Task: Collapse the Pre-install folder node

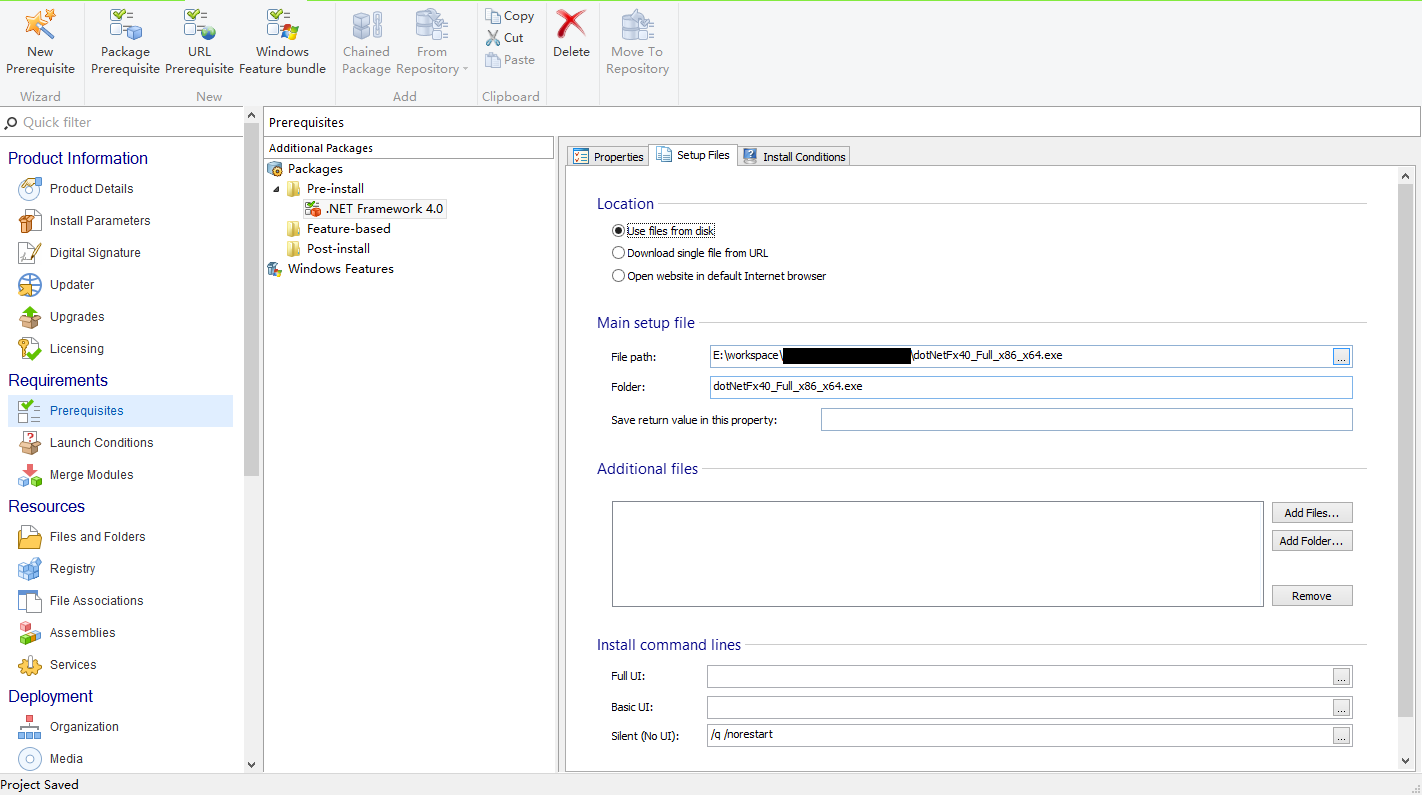Action: [277, 189]
